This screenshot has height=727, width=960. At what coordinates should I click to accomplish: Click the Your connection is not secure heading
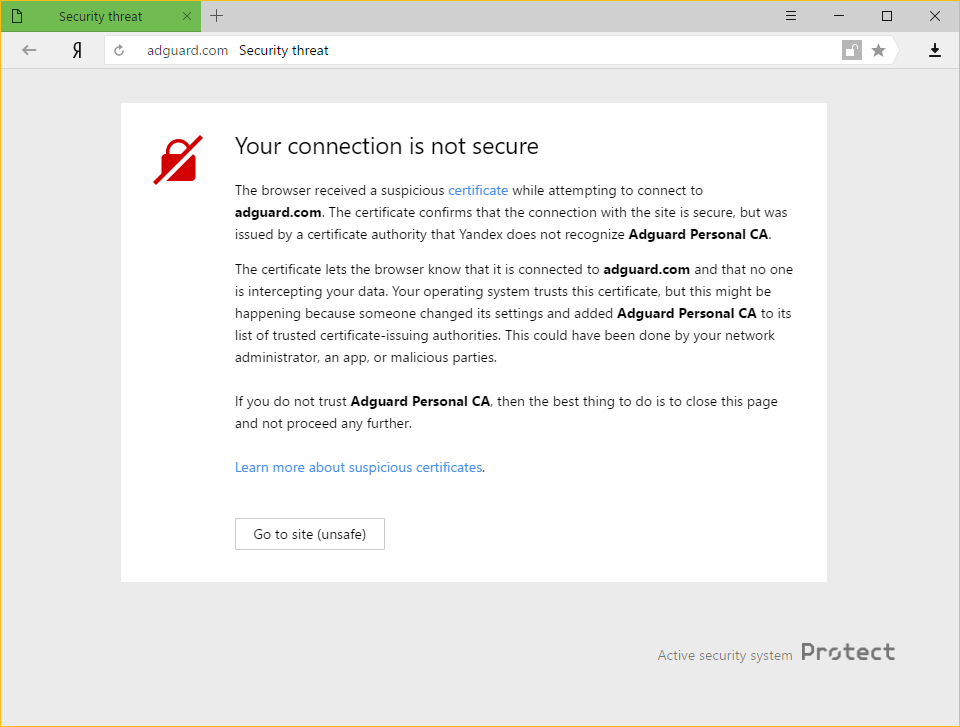point(387,146)
